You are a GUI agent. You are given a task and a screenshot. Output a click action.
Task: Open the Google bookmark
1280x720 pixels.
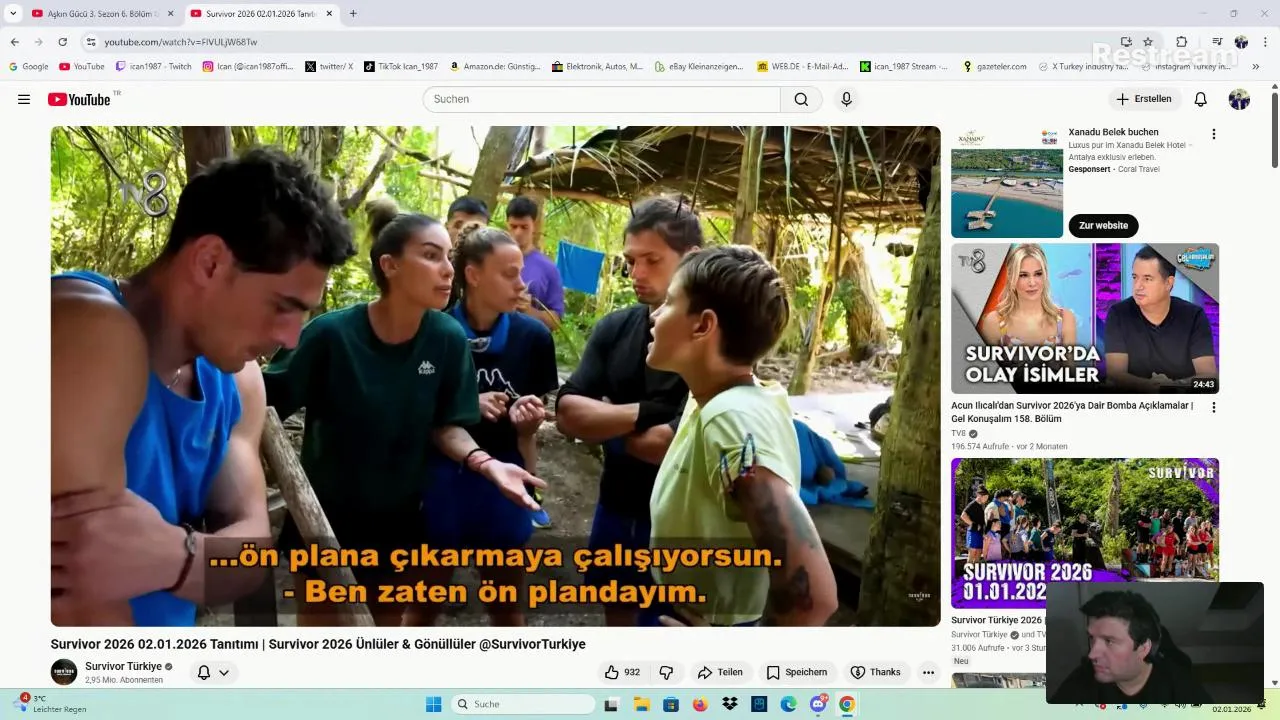click(x=28, y=67)
